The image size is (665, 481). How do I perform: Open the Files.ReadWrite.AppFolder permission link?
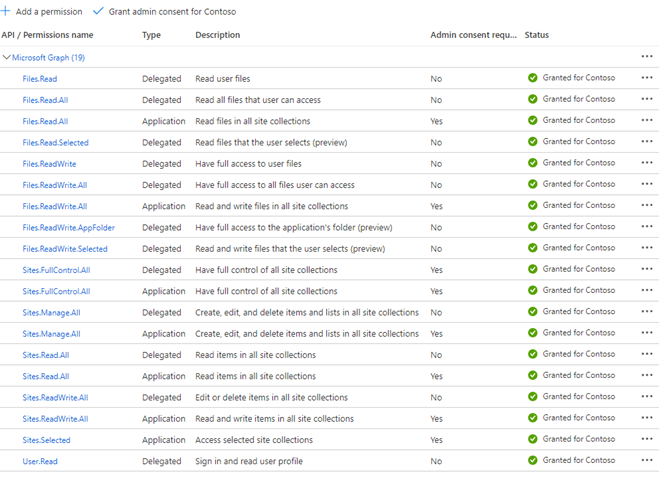point(69,228)
